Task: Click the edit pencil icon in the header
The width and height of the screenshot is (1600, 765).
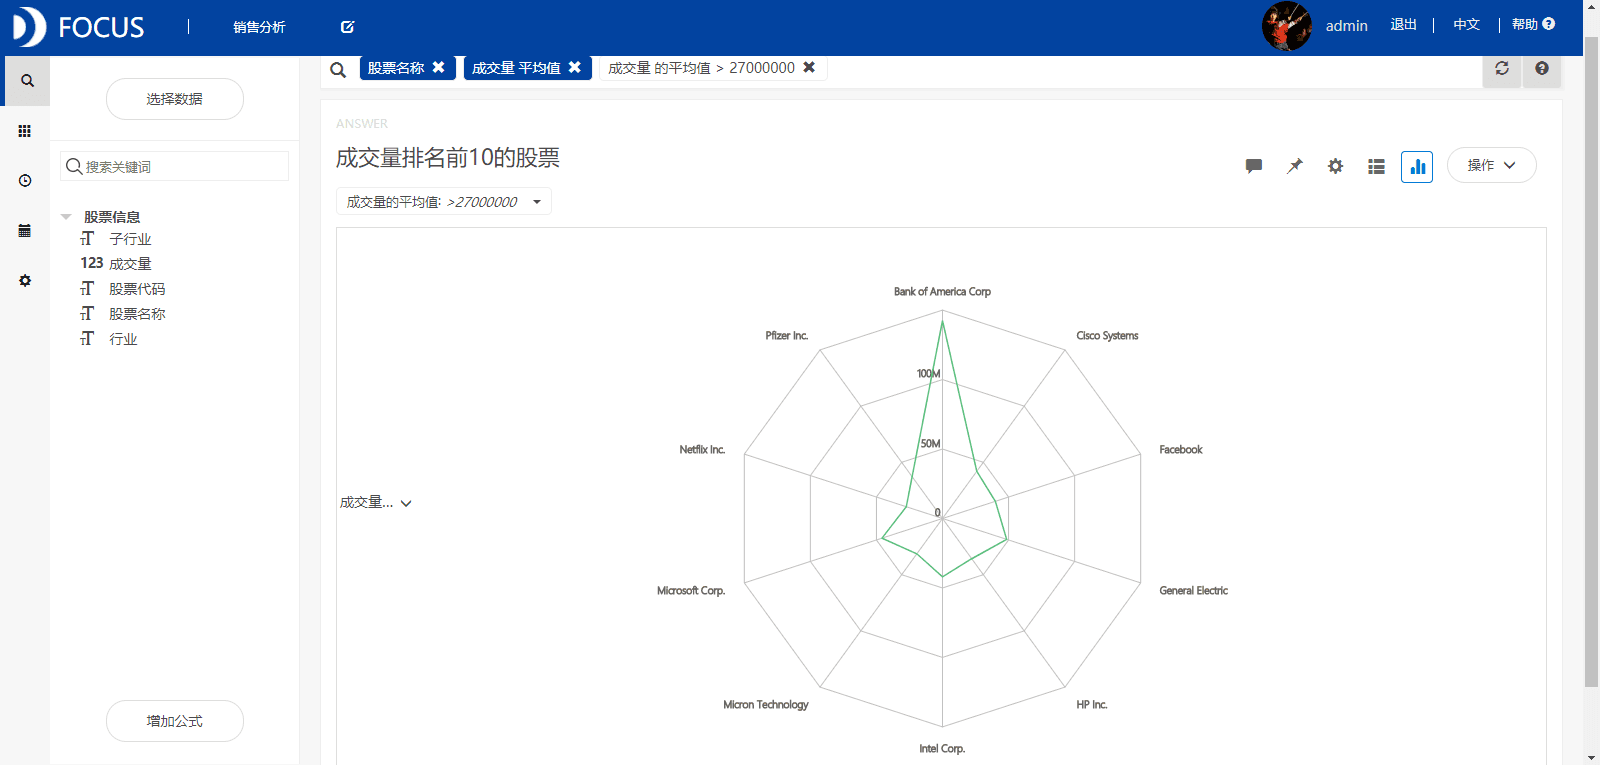Action: [347, 27]
